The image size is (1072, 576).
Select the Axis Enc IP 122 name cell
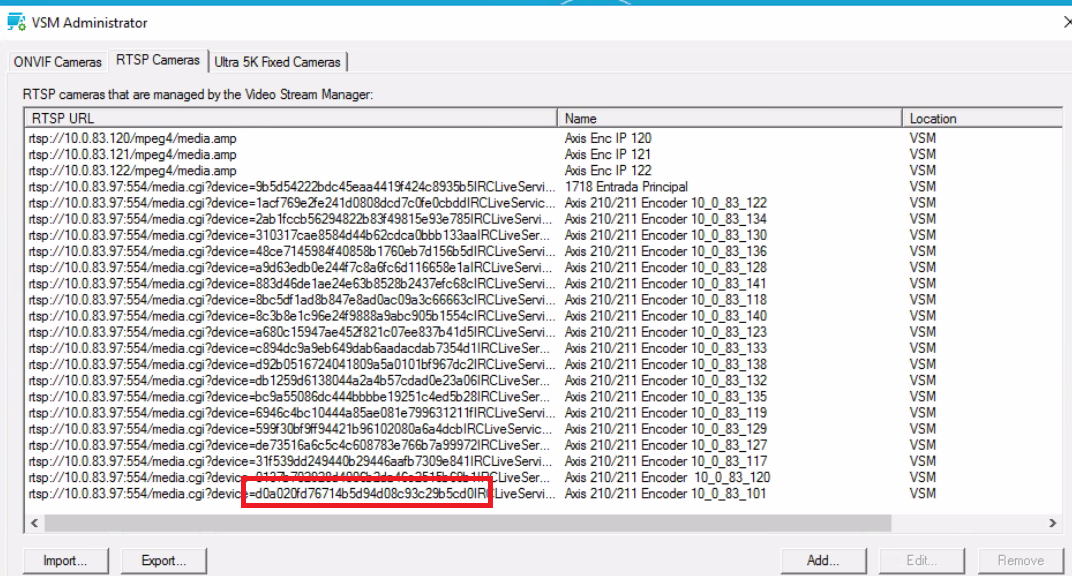pyautogui.click(x=608, y=171)
